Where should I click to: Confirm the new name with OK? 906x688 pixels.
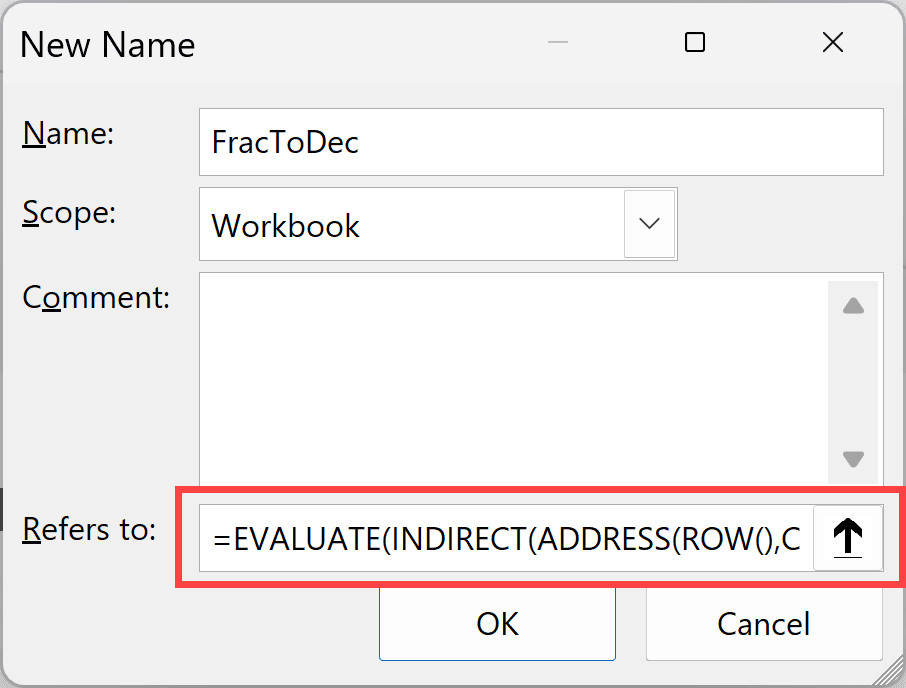497,623
